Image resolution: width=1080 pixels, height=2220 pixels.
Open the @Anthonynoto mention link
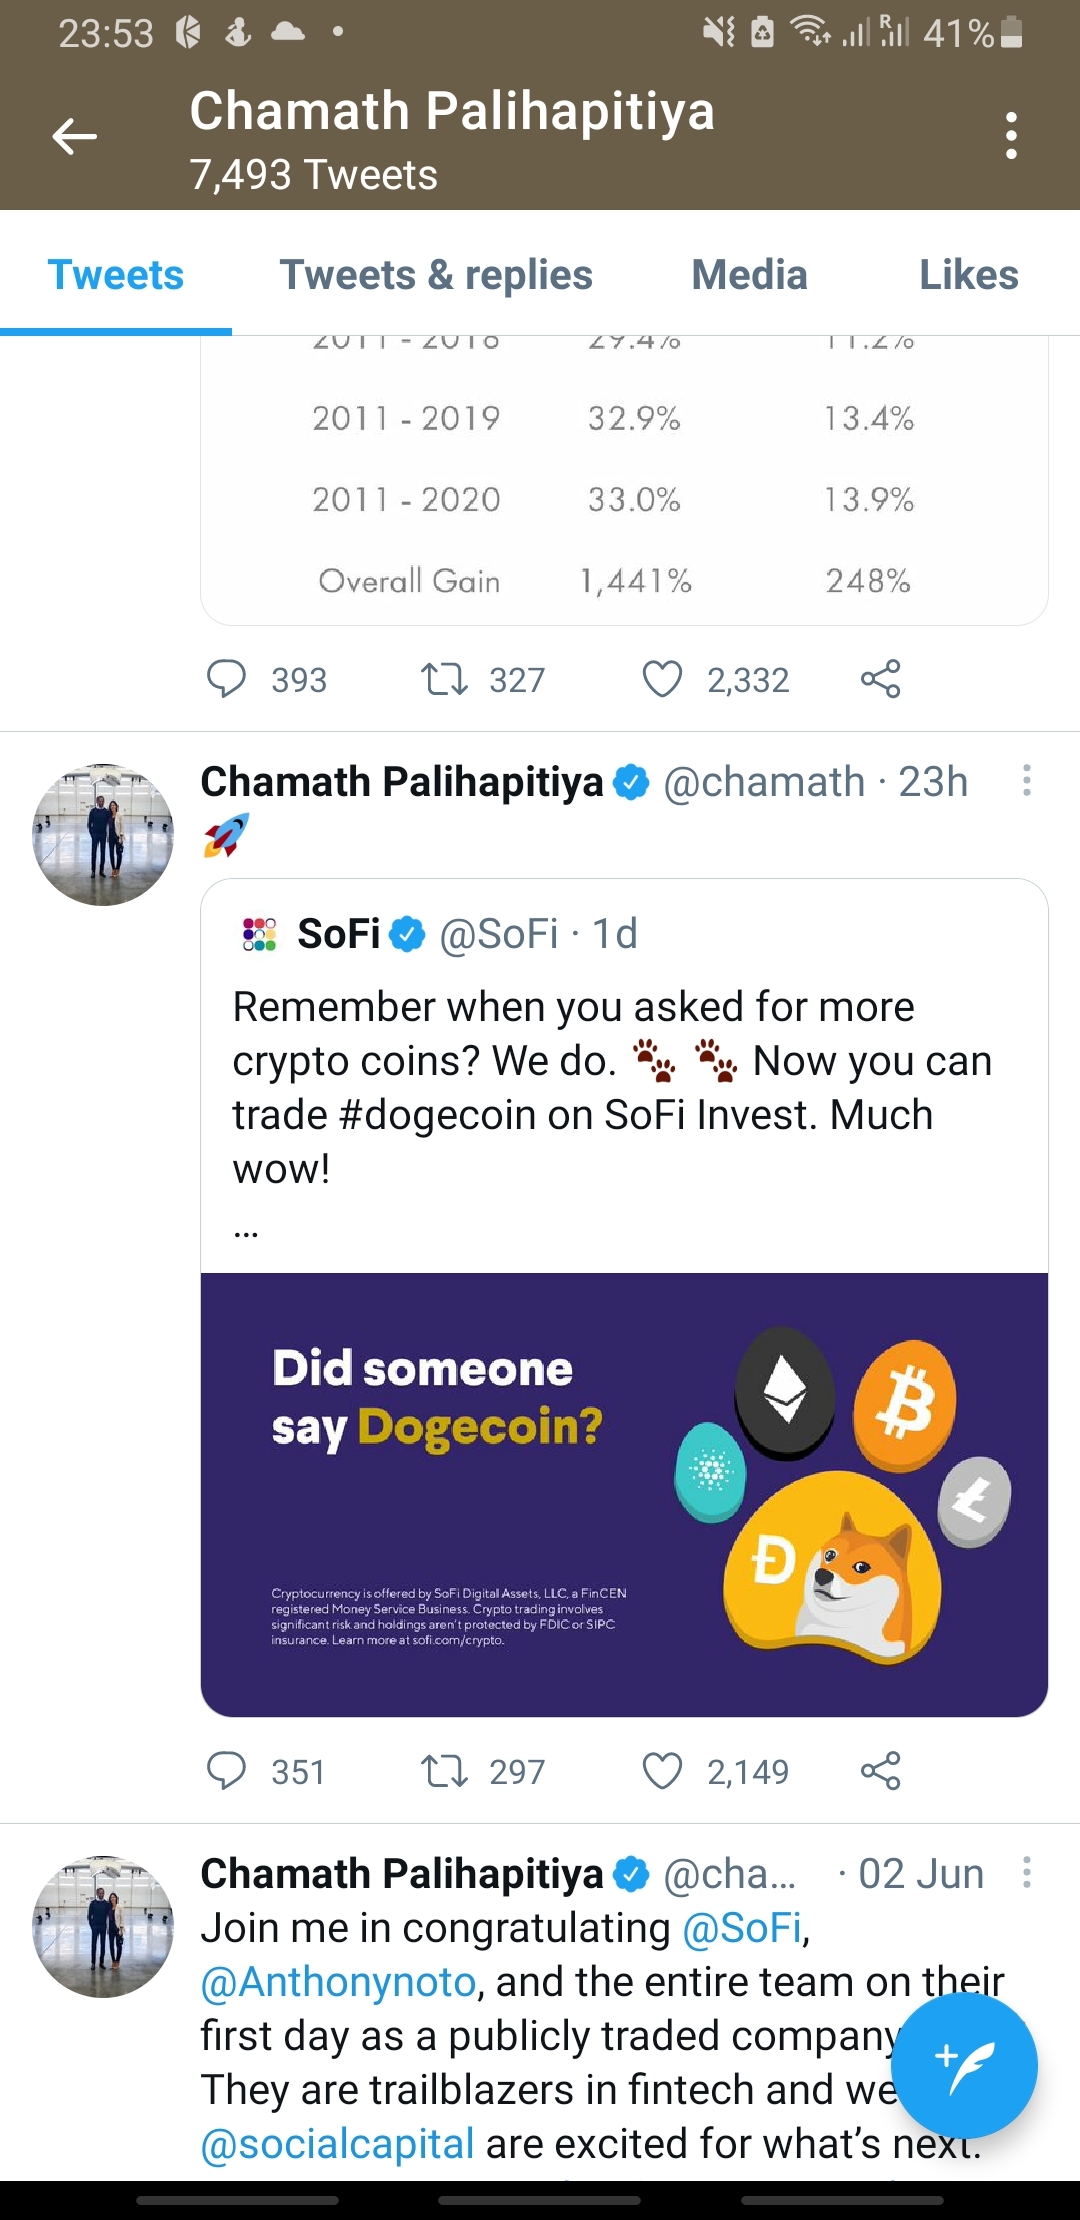(x=338, y=1982)
